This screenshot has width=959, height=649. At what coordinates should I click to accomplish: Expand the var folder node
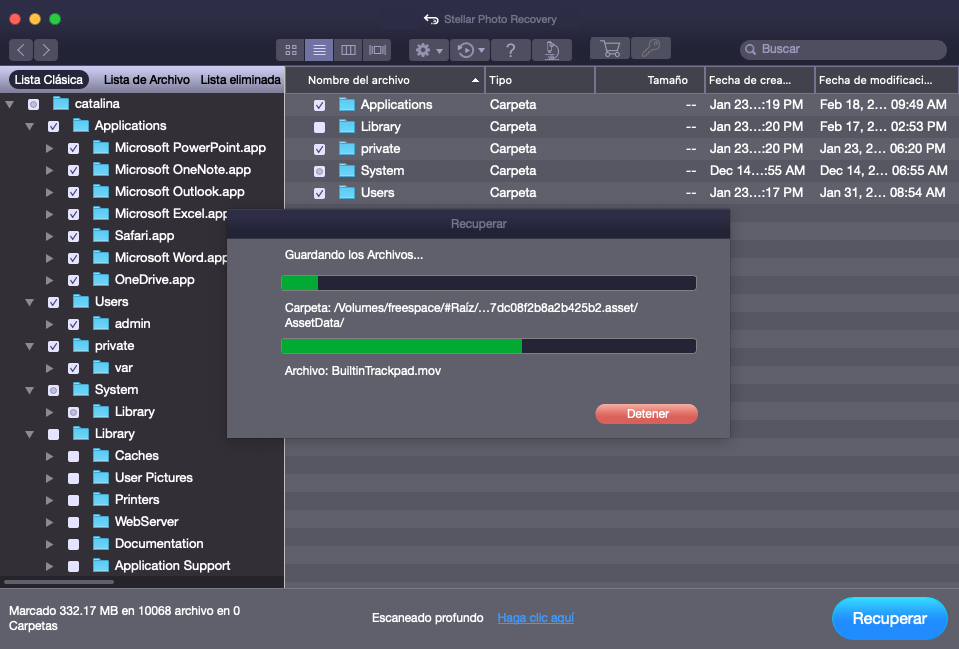tap(50, 368)
